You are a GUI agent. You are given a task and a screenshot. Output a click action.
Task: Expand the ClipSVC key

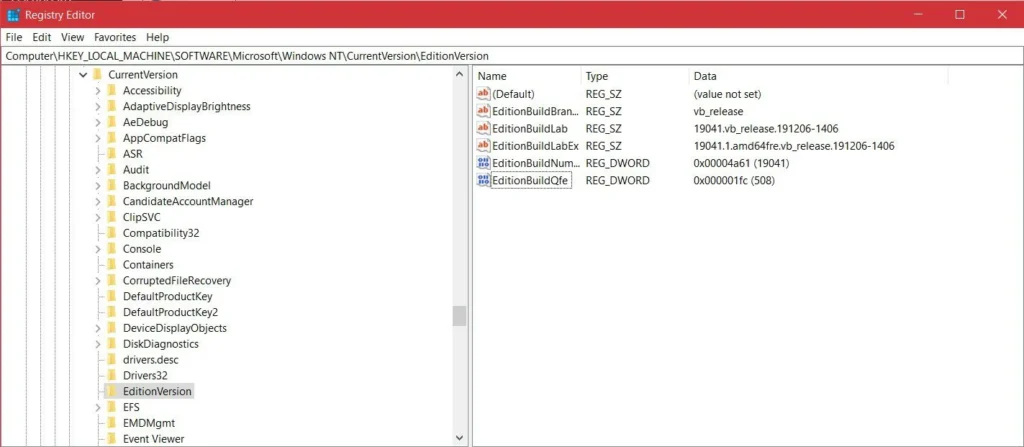click(97, 218)
